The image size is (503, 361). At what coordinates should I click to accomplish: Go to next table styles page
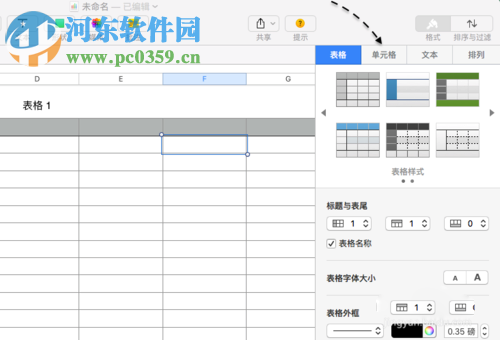pos(492,113)
